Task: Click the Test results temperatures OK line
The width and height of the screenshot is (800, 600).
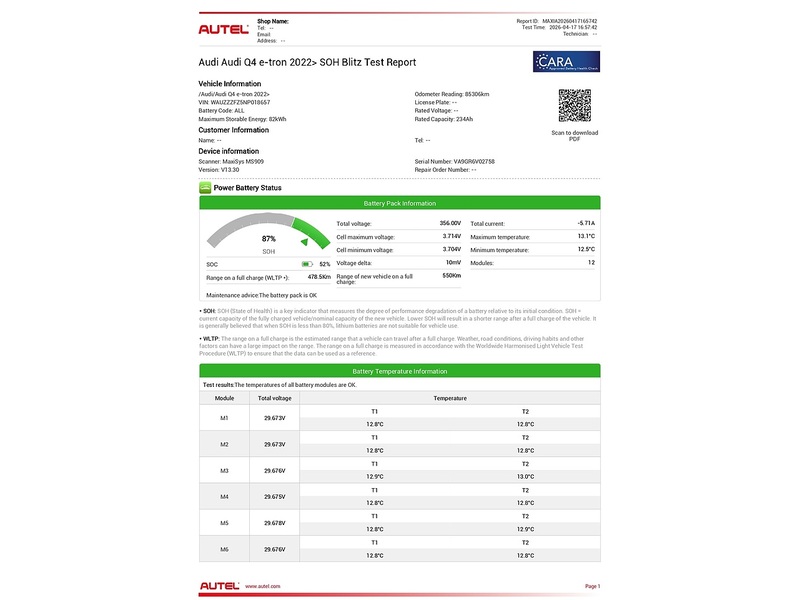Action: (280, 385)
